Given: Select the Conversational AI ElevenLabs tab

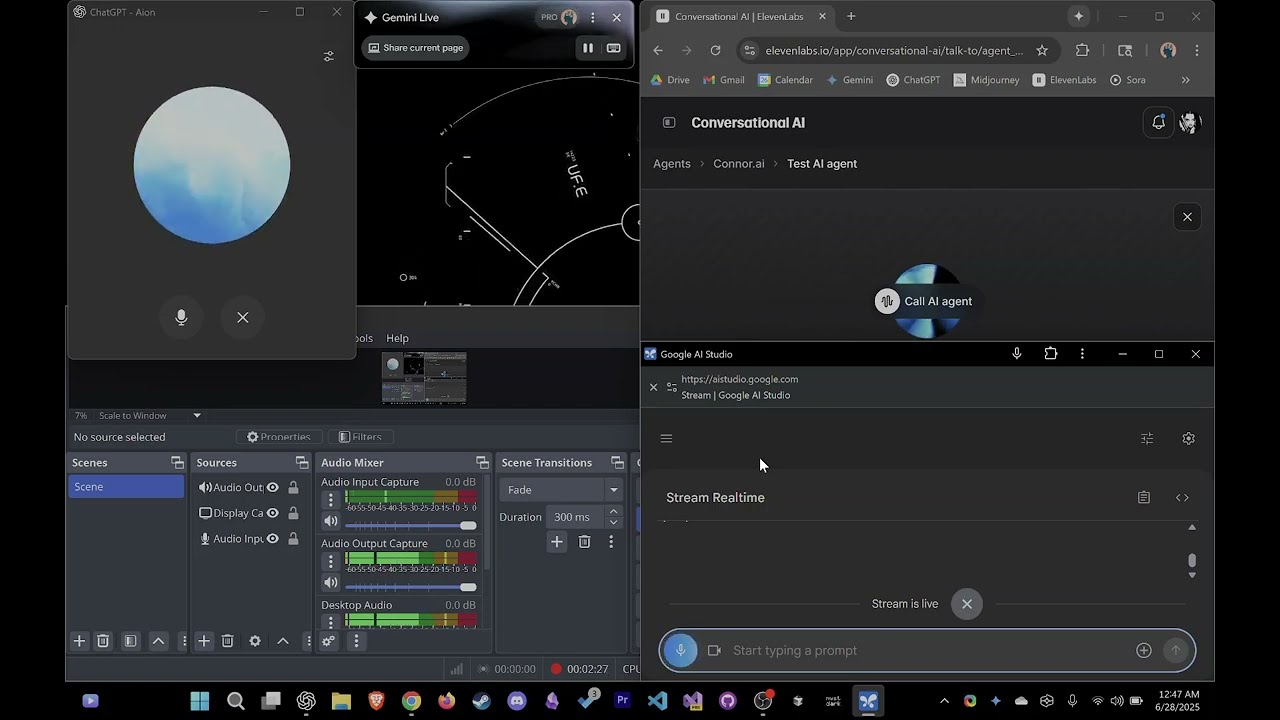Looking at the screenshot, I should 742,16.
